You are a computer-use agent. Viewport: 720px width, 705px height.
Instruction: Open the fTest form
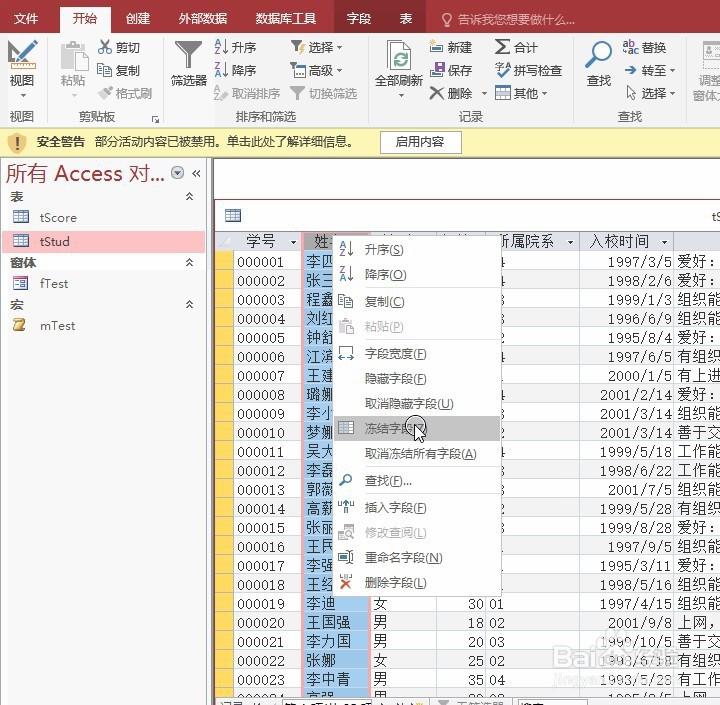click(54, 283)
